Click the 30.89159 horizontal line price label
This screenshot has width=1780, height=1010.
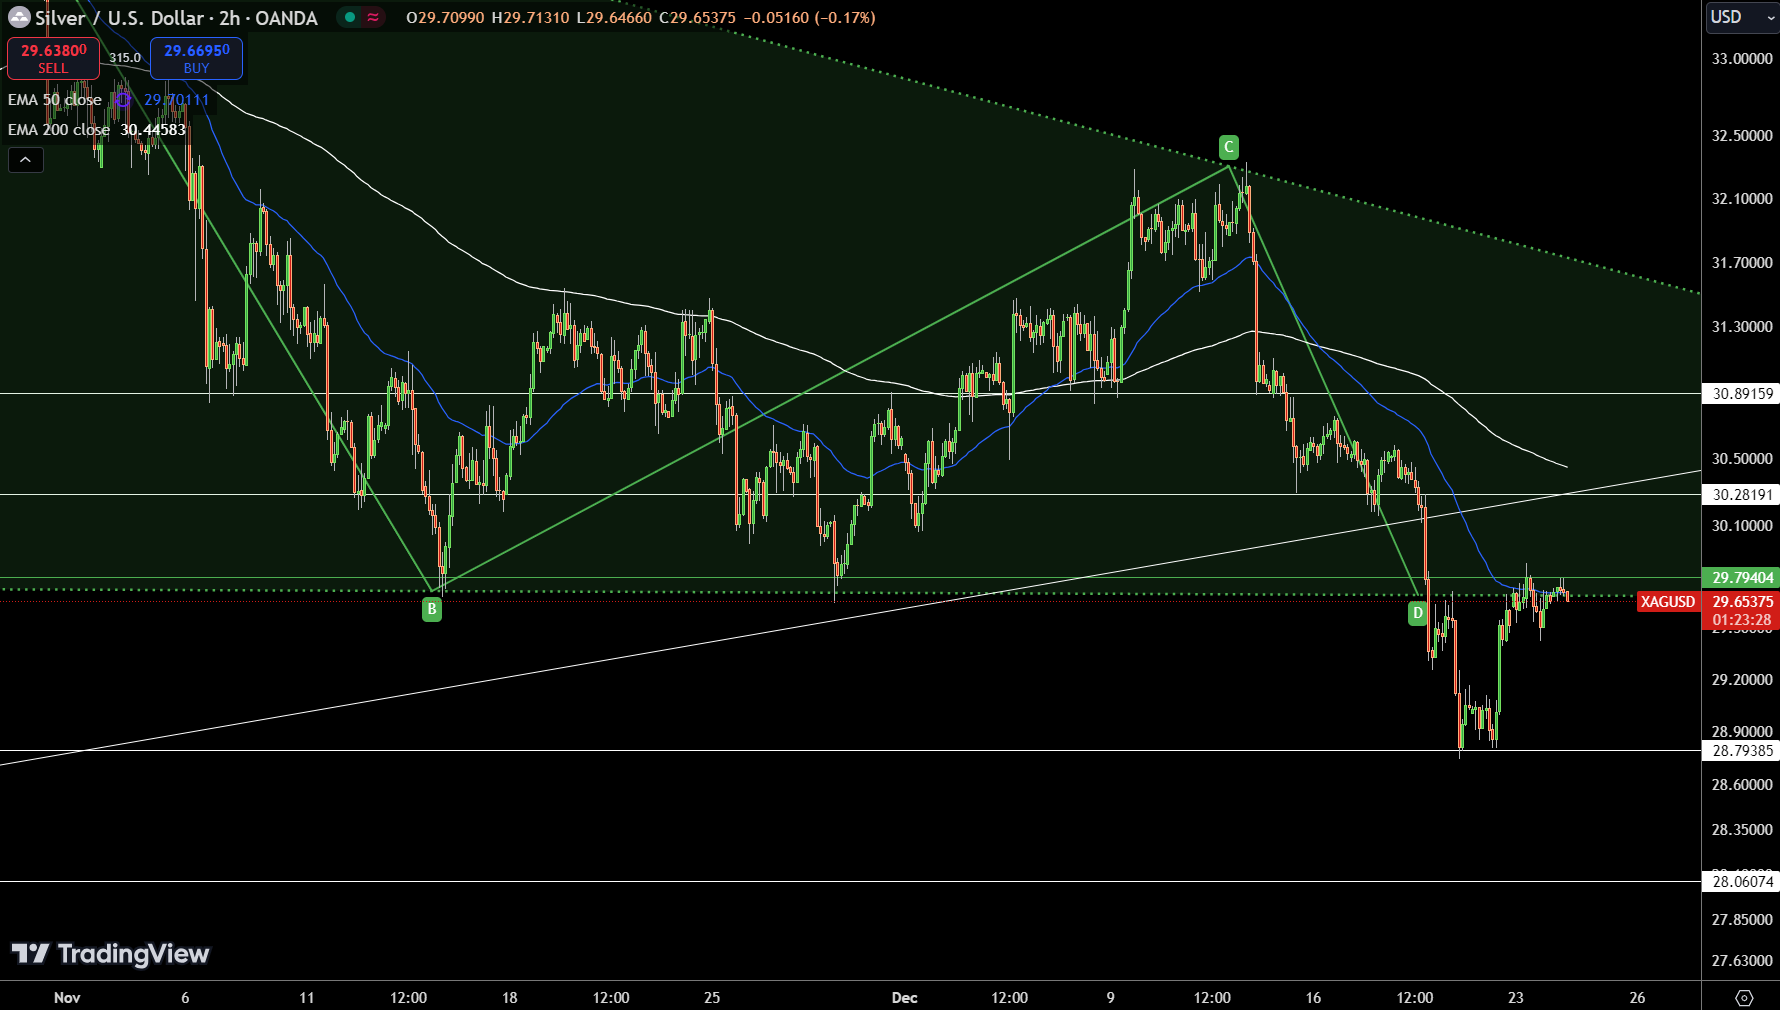pos(1741,394)
